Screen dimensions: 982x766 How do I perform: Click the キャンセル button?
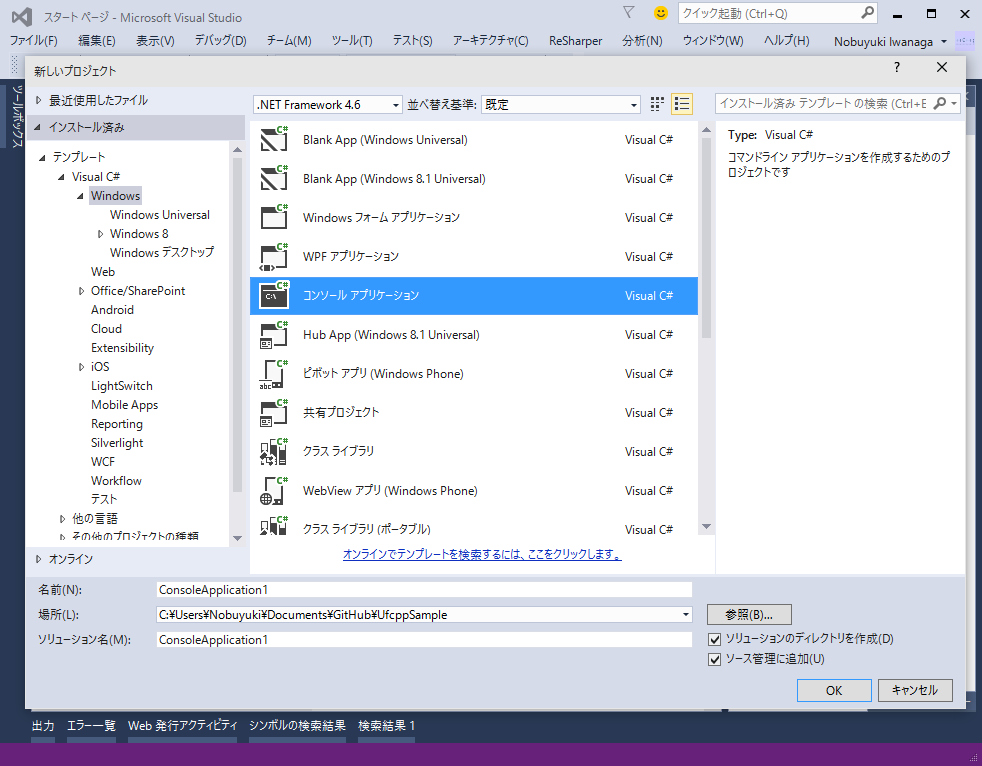915,690
